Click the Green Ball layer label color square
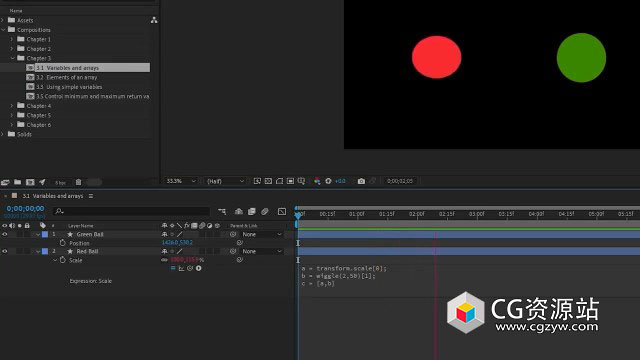 click(45, 234)
